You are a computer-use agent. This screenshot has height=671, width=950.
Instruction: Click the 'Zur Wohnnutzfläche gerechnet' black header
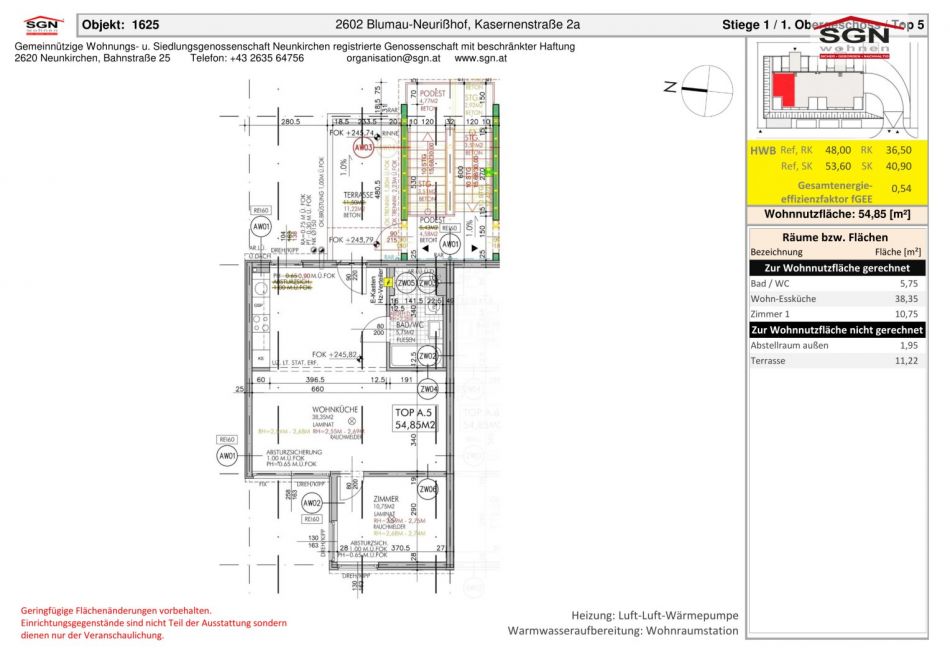pos(835,268)
